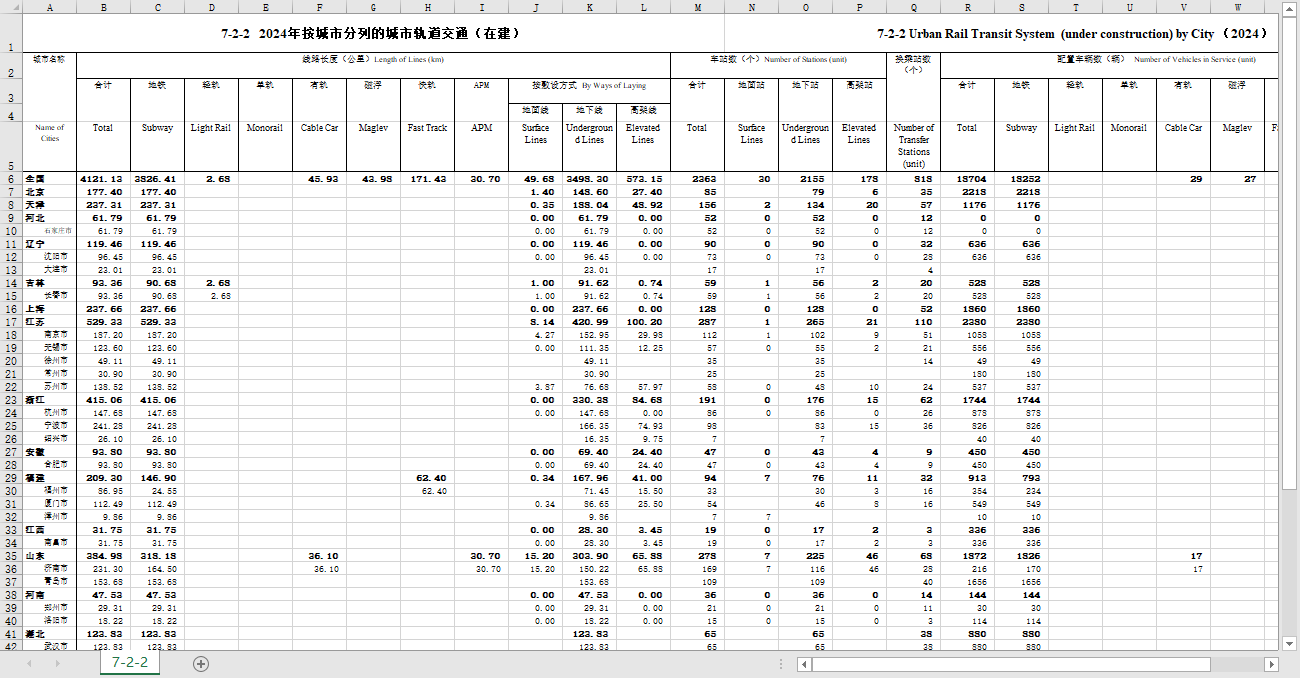Select column D header
1300x678 pixels.
[x=212, y=7]
